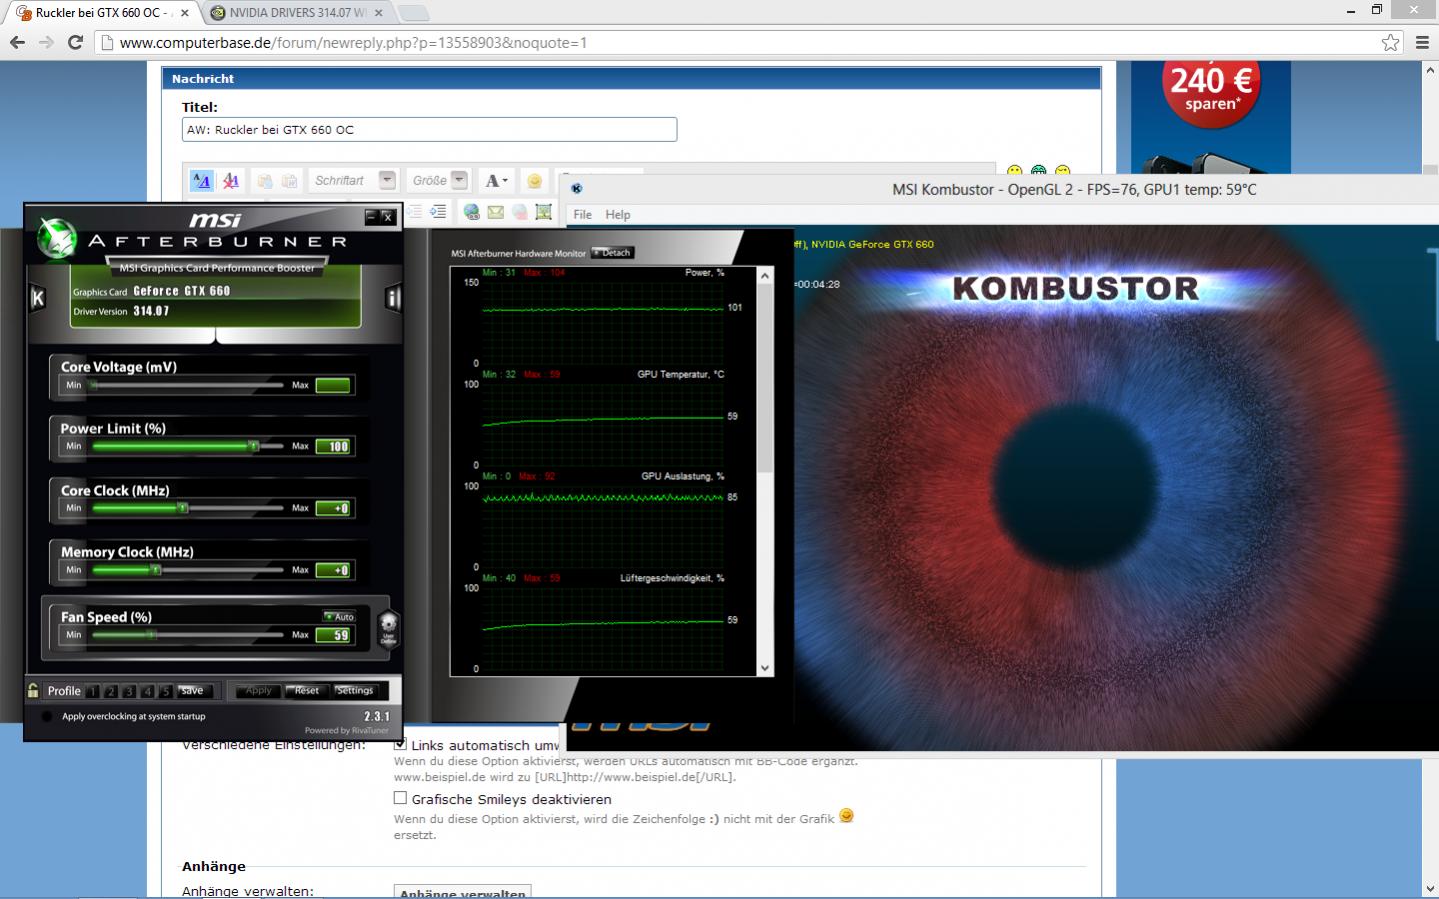
Task: Click the driver version '314.07' text
Action: 151,311
